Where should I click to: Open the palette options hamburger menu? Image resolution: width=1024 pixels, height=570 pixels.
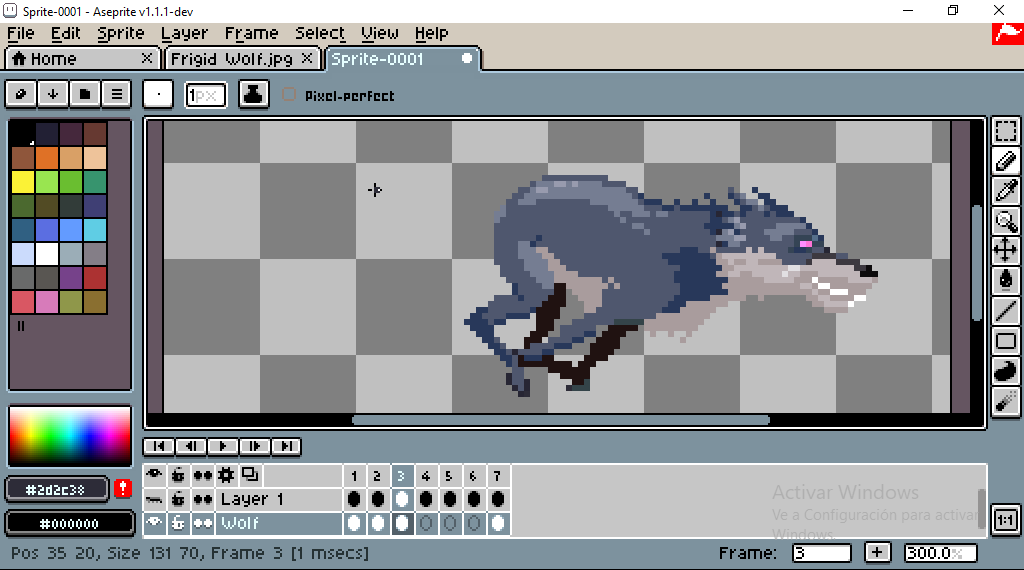click(x=116, y=95)
